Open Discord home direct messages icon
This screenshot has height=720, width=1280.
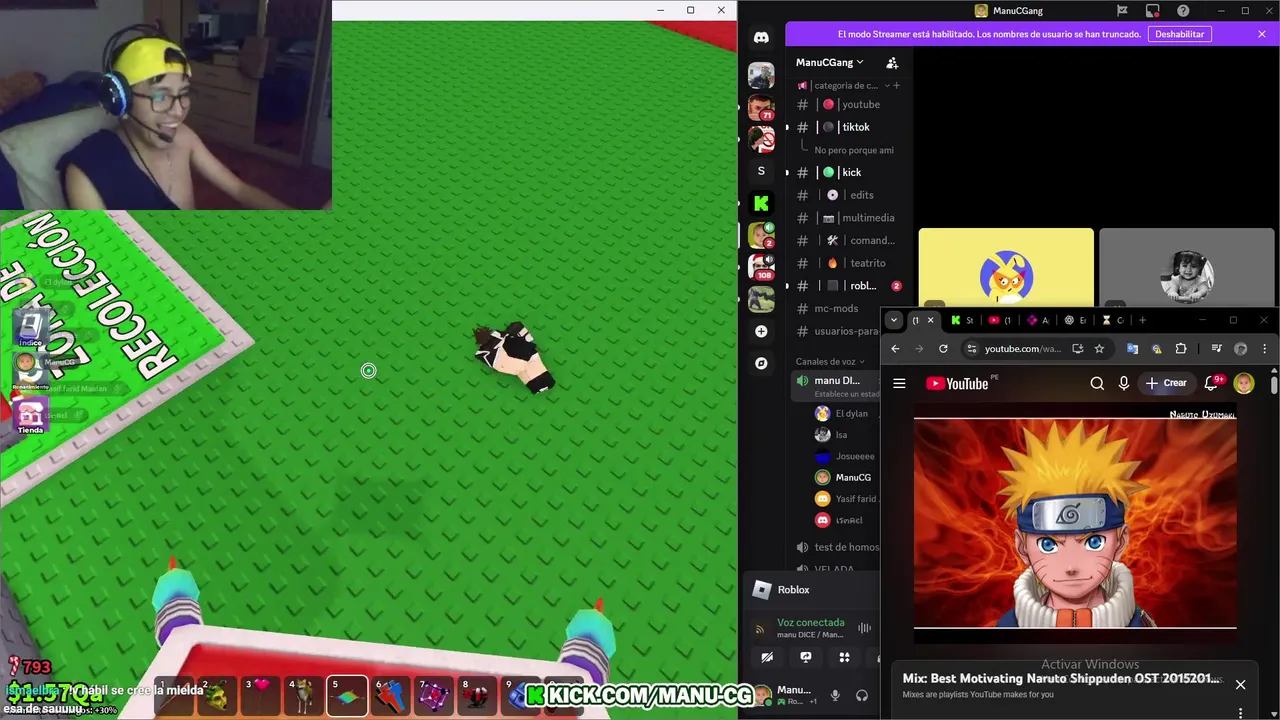pos(761,37)
